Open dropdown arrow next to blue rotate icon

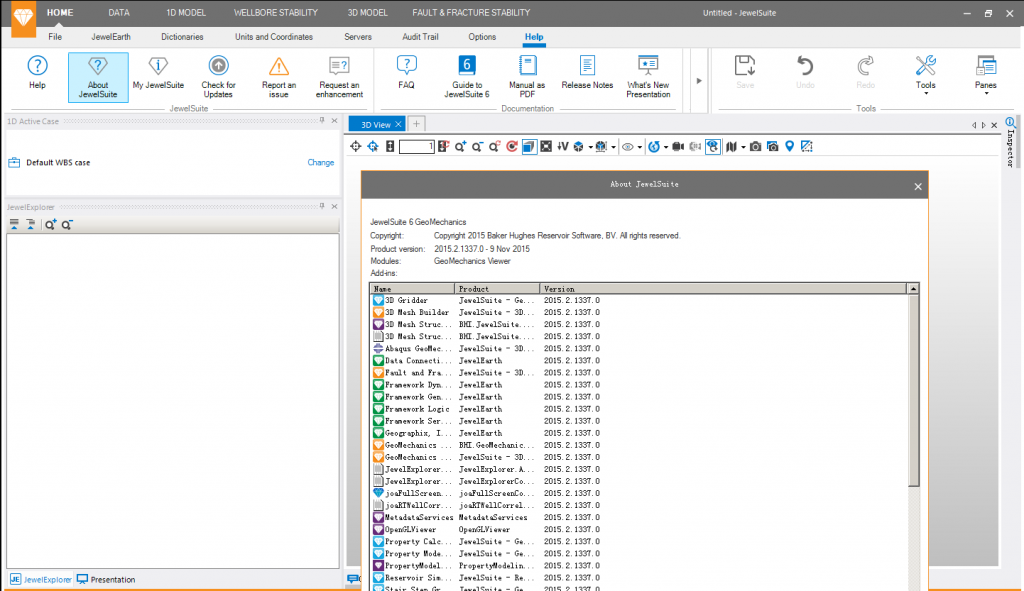(x=665, y=147)
